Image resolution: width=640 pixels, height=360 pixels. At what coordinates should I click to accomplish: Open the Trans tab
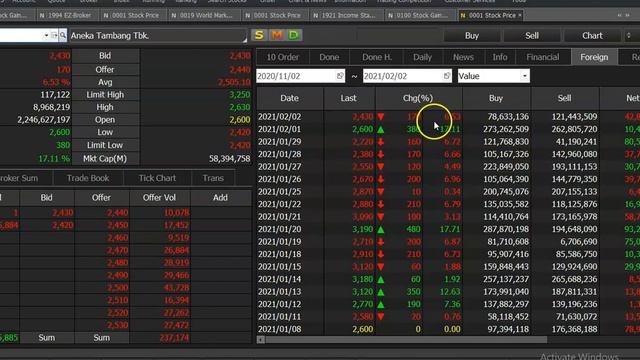[213, 178]
